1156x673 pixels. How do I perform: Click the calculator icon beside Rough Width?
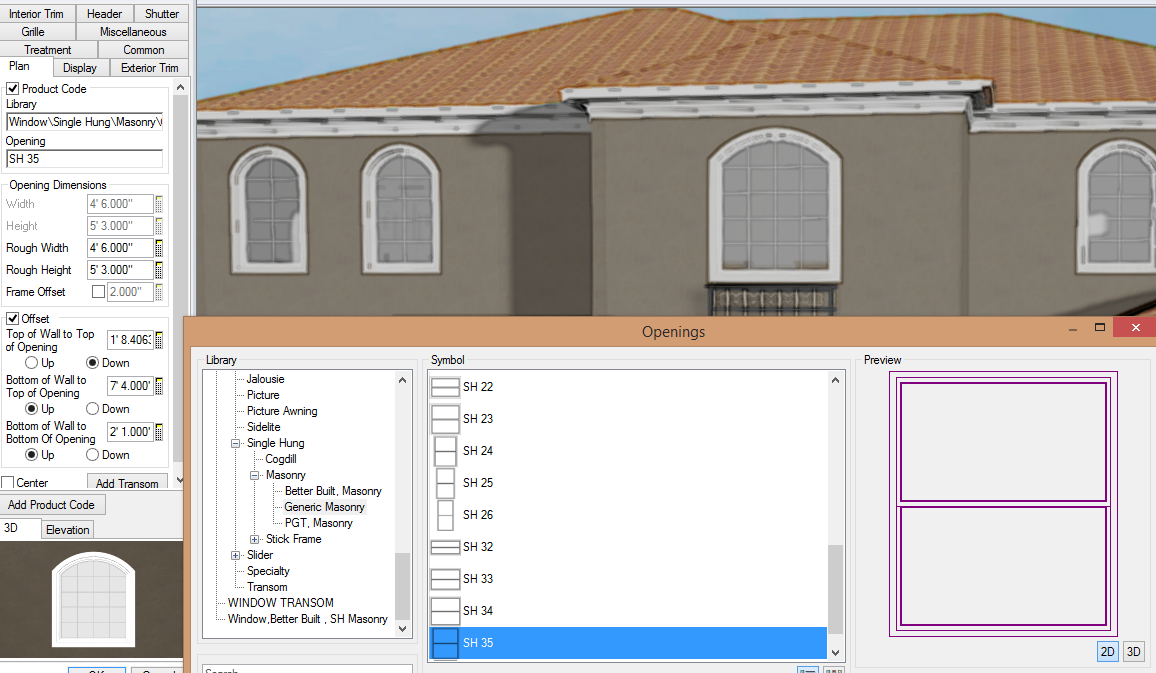tap(160, 247)
